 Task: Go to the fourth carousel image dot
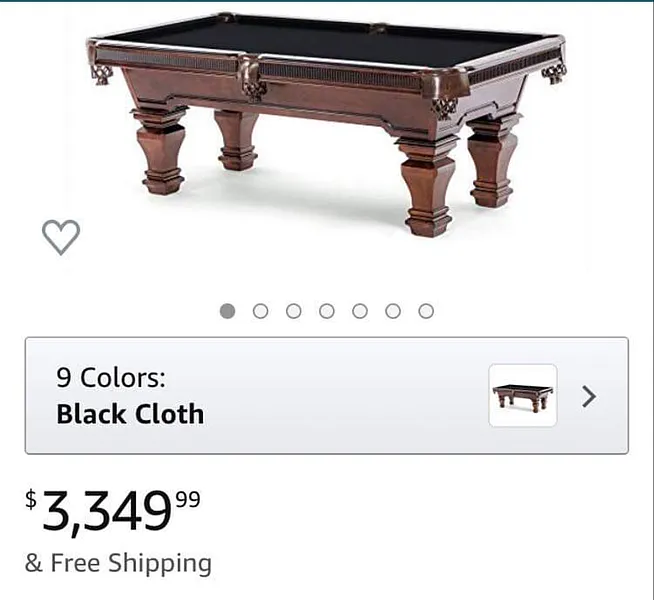click(327, 311)
